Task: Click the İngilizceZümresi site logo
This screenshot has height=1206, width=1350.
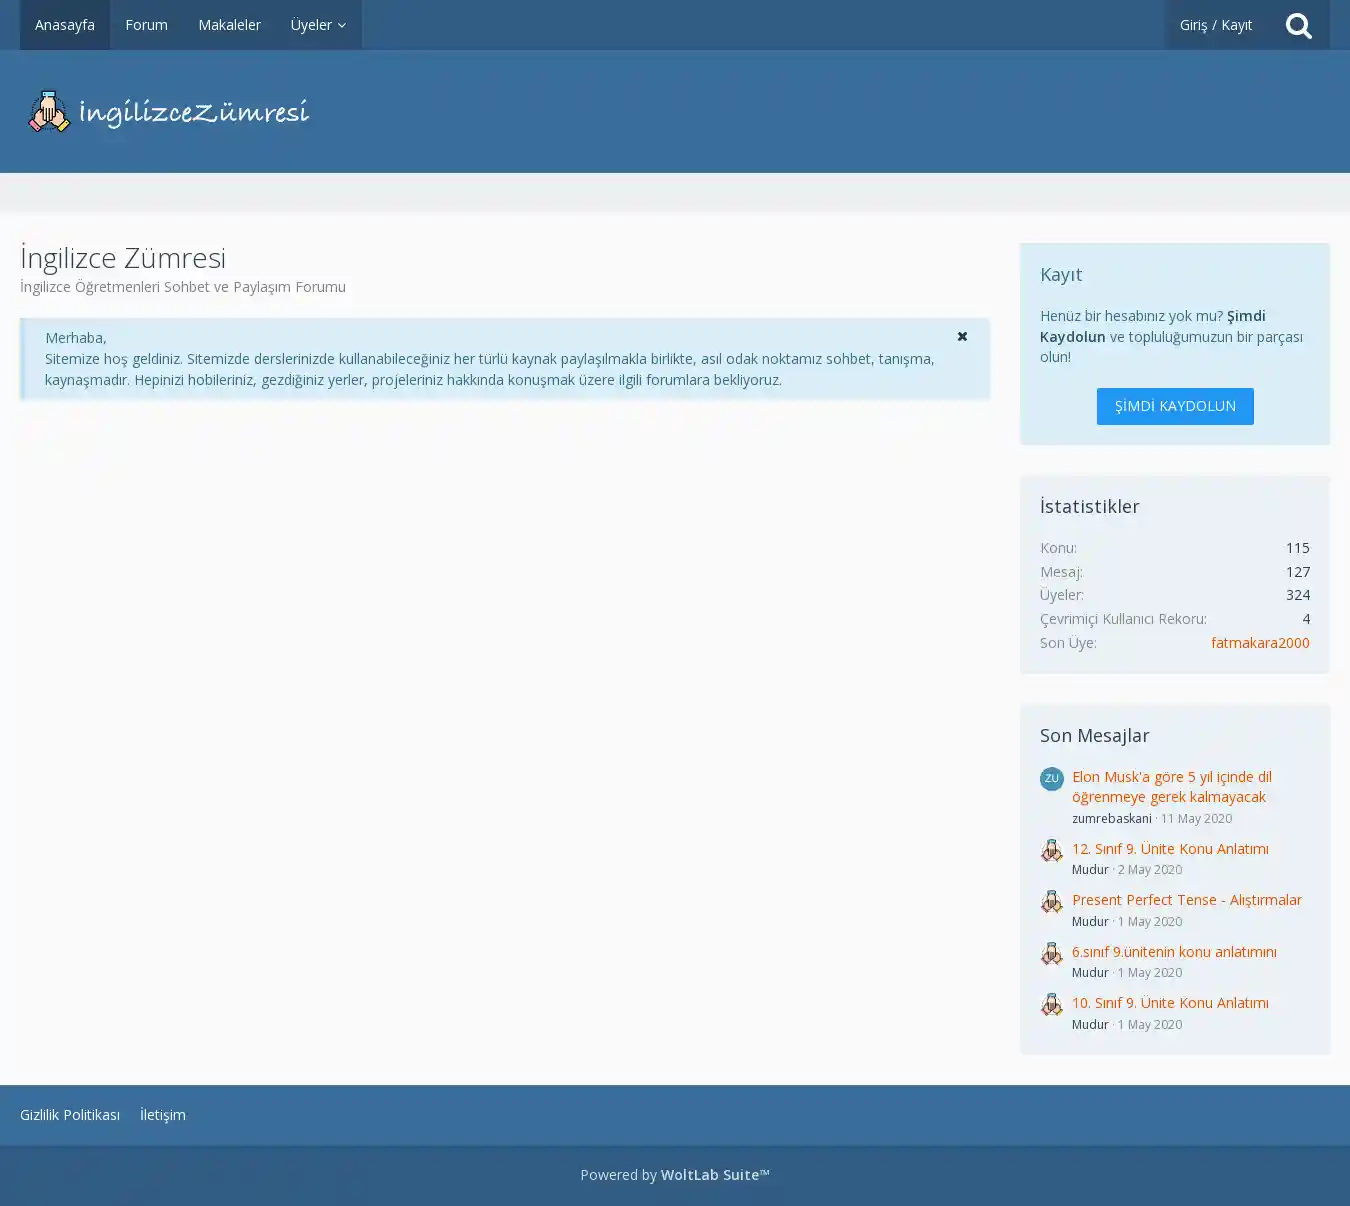Action: pos(169,112)
